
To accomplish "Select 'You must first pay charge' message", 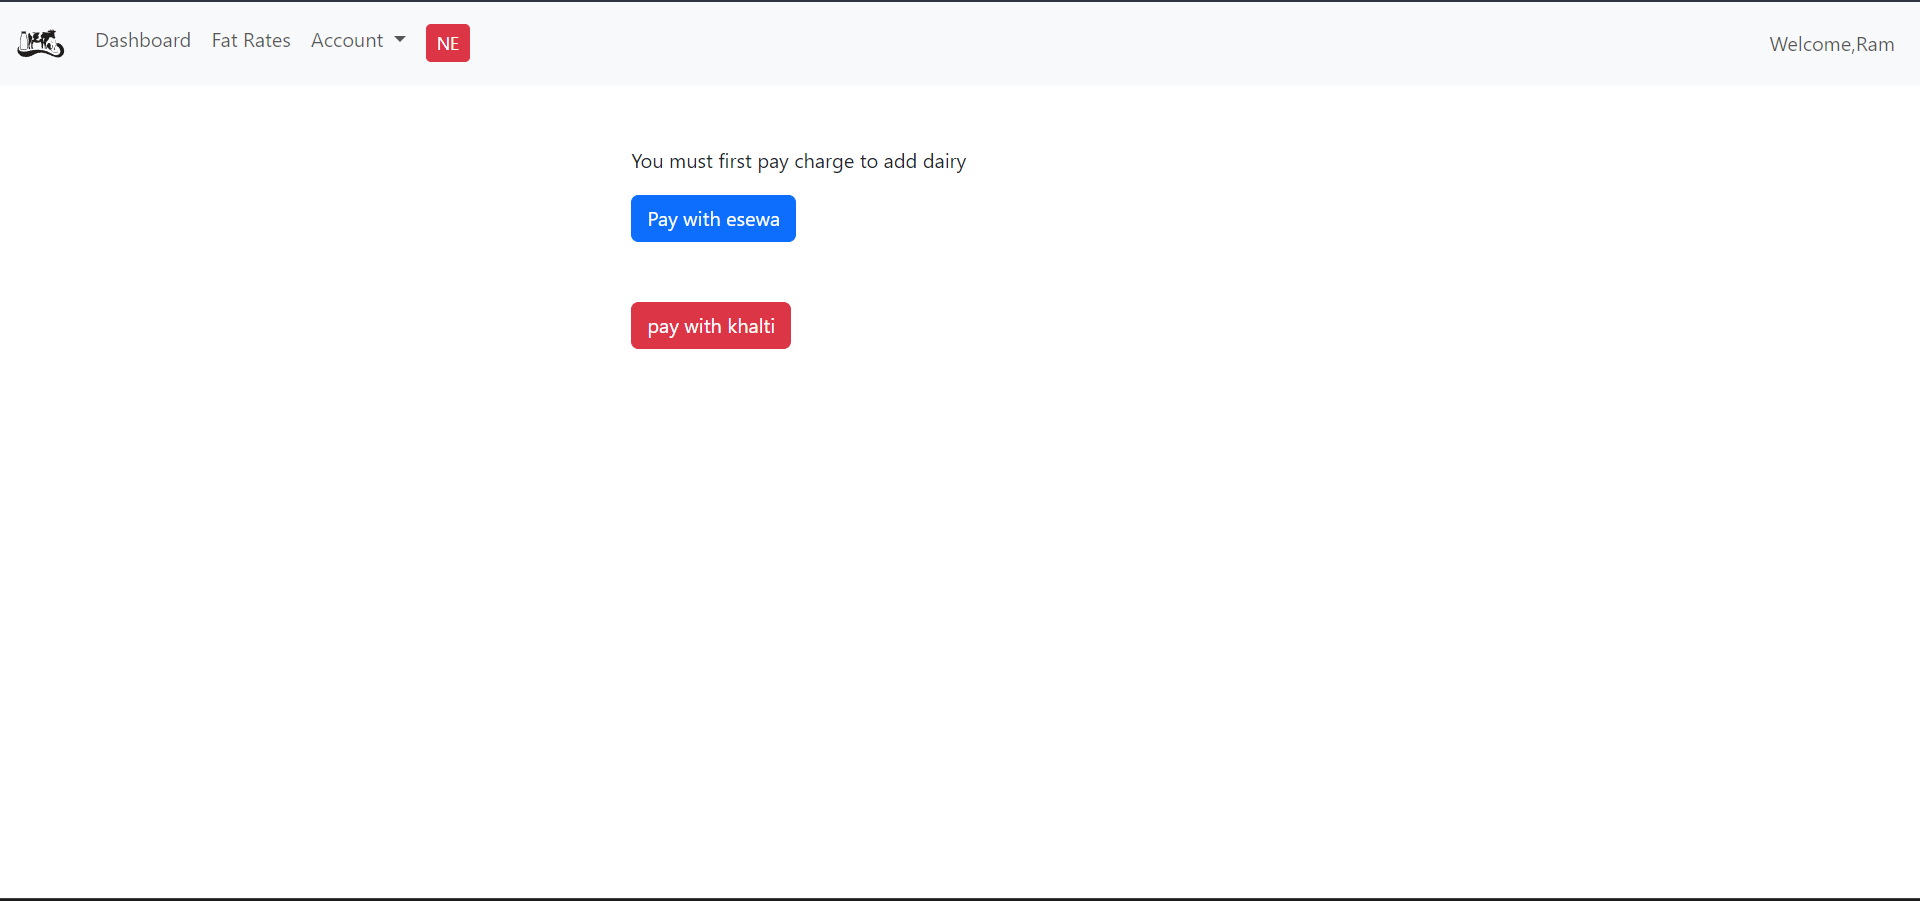I will click(798, 161).
